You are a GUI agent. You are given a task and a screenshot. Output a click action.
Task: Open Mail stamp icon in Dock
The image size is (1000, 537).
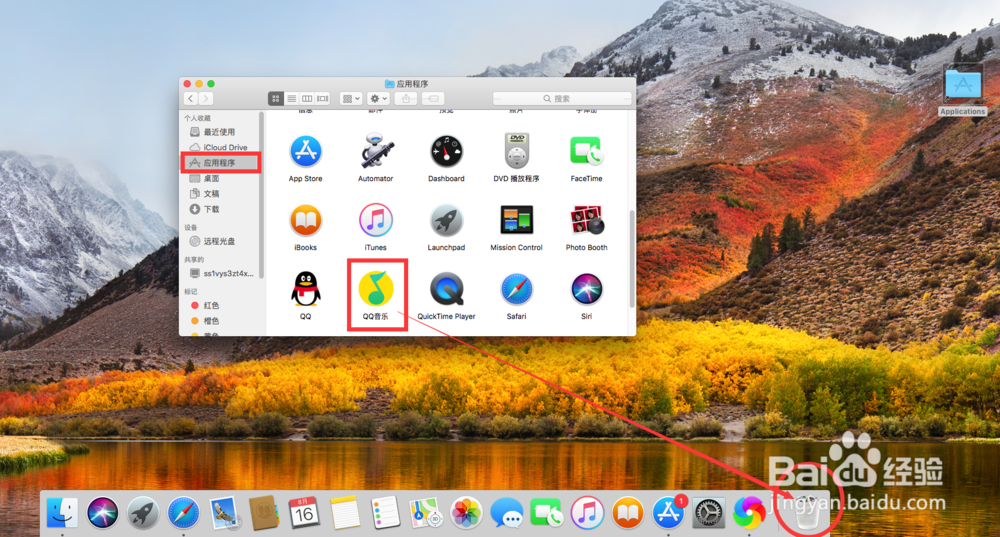(224, 513)
